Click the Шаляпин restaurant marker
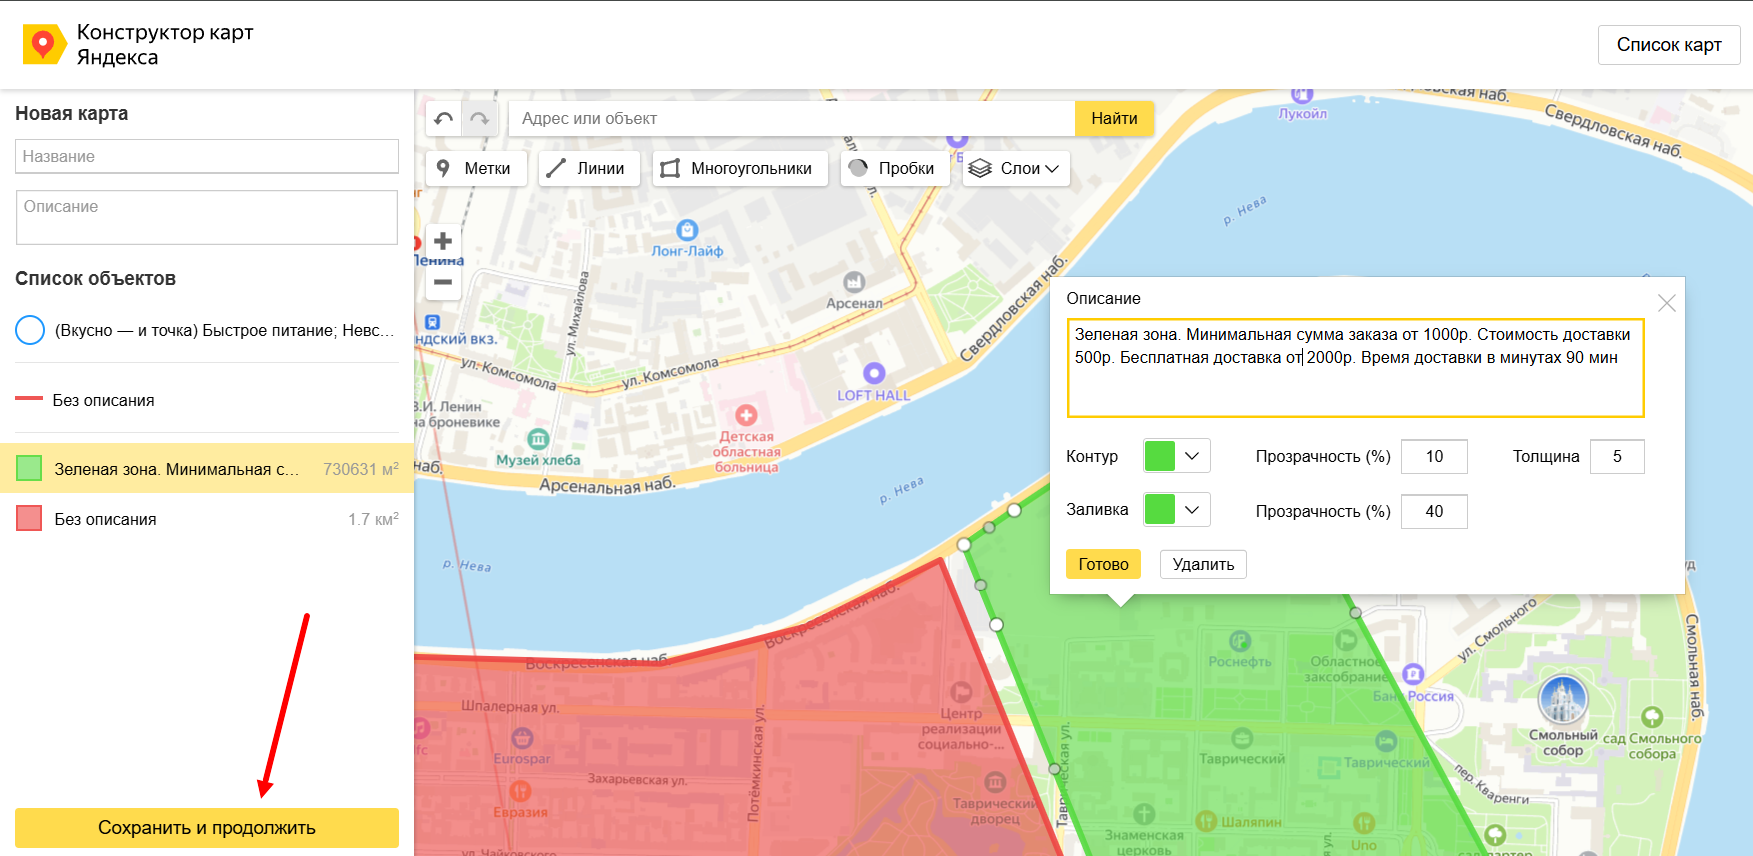This screenshot has width=1753, height=856. click(1206, 821)
